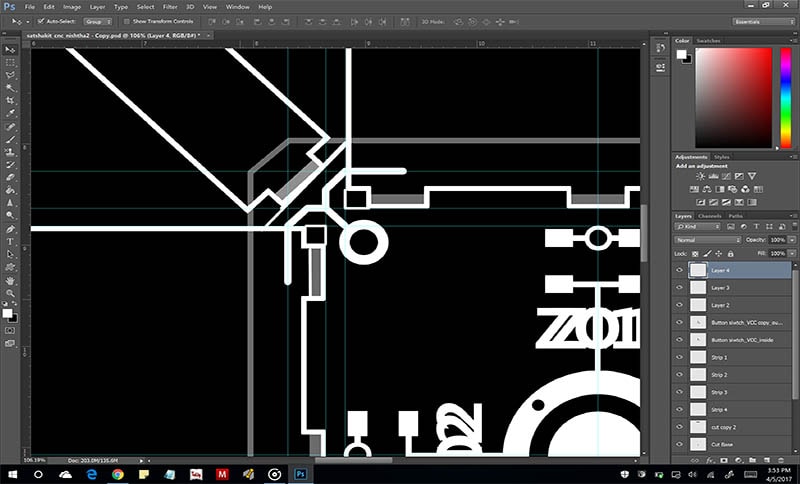This screenshot has width=800, height=484.
Task: Open the Color panel flyout menu
Action: click(792, 41)
